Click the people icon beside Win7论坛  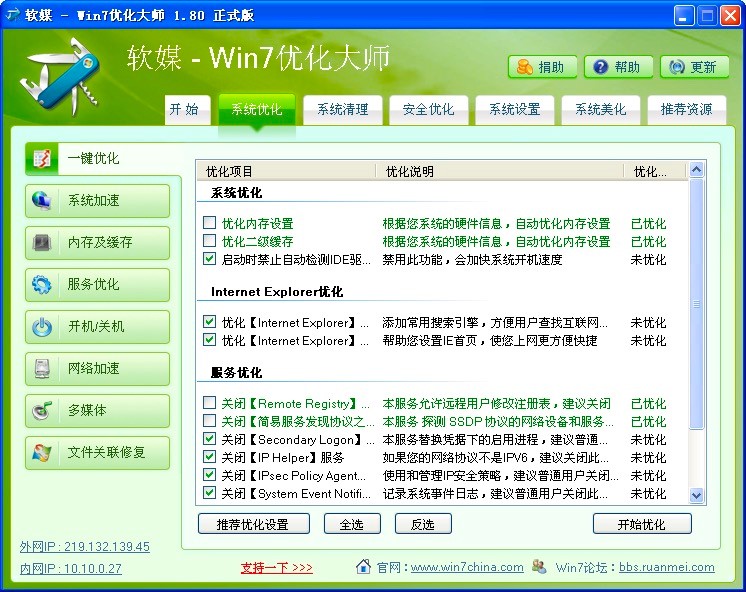(539, 566)
